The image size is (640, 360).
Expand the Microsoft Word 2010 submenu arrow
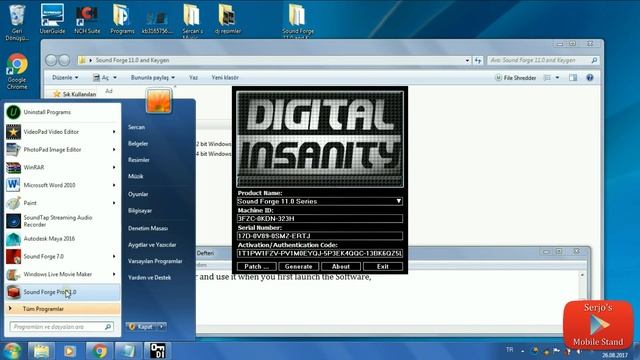(x=114, y=185)
